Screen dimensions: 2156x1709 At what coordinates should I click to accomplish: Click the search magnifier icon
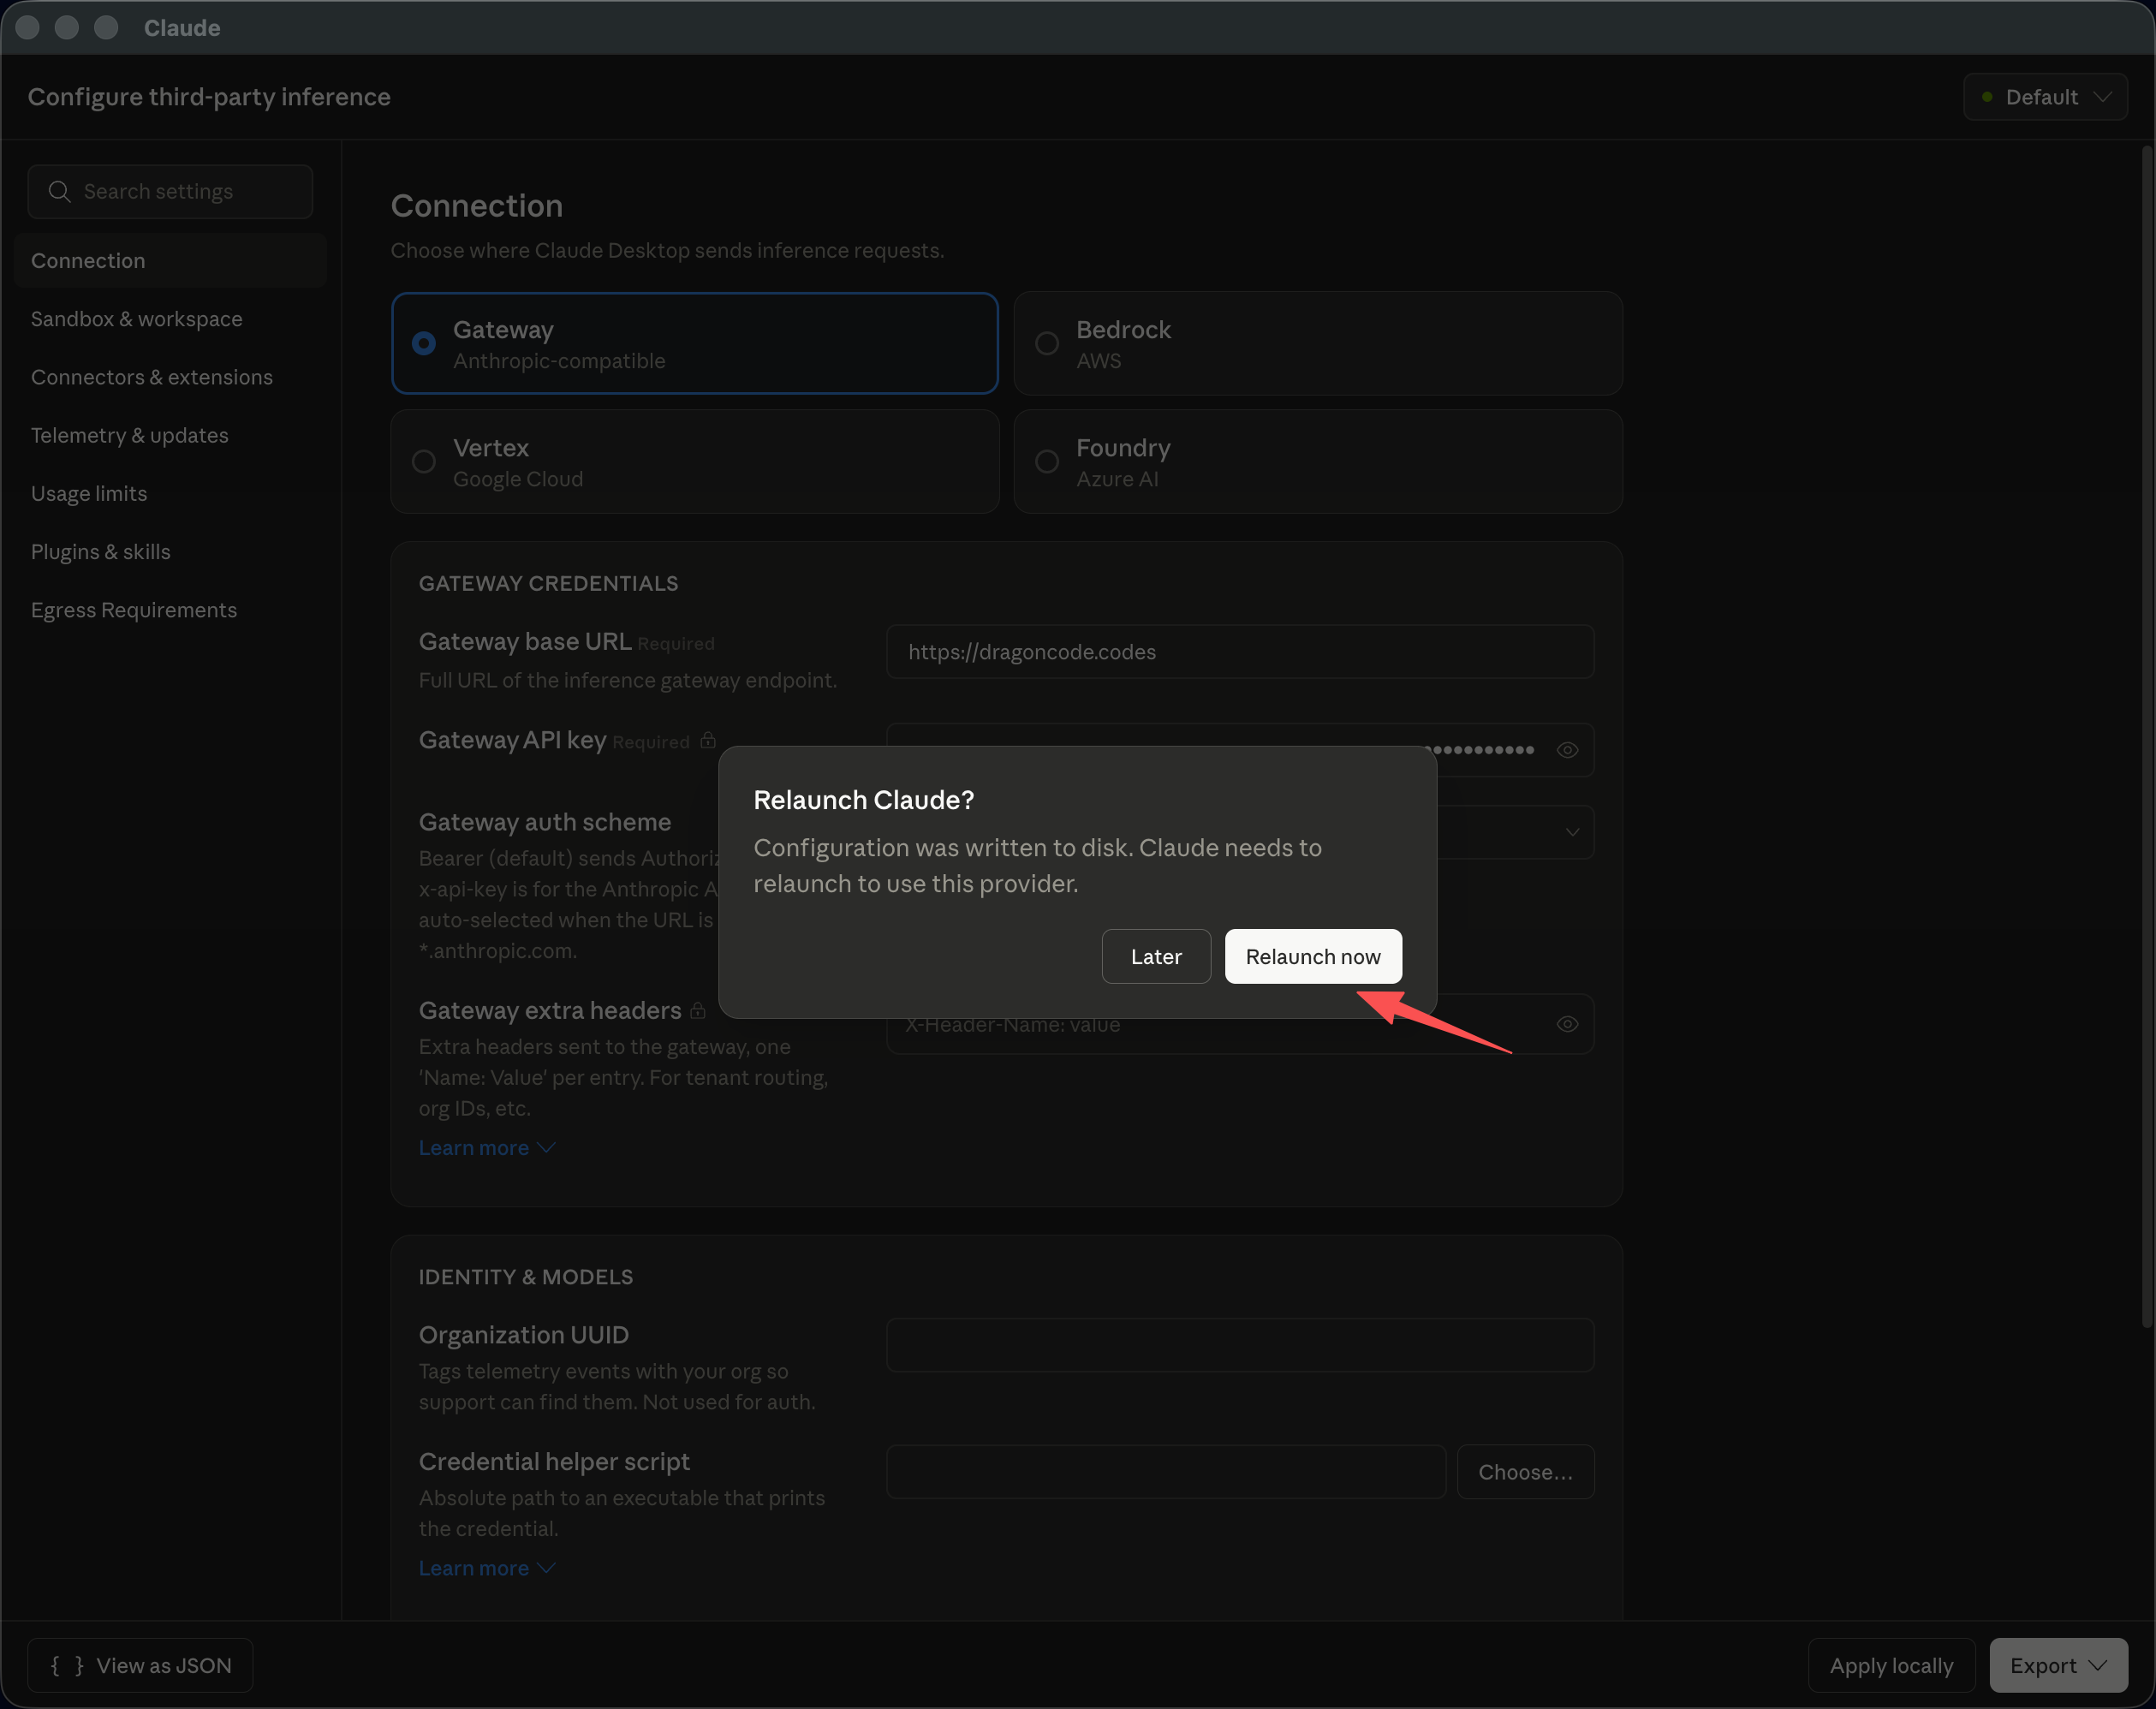(60, 191)
